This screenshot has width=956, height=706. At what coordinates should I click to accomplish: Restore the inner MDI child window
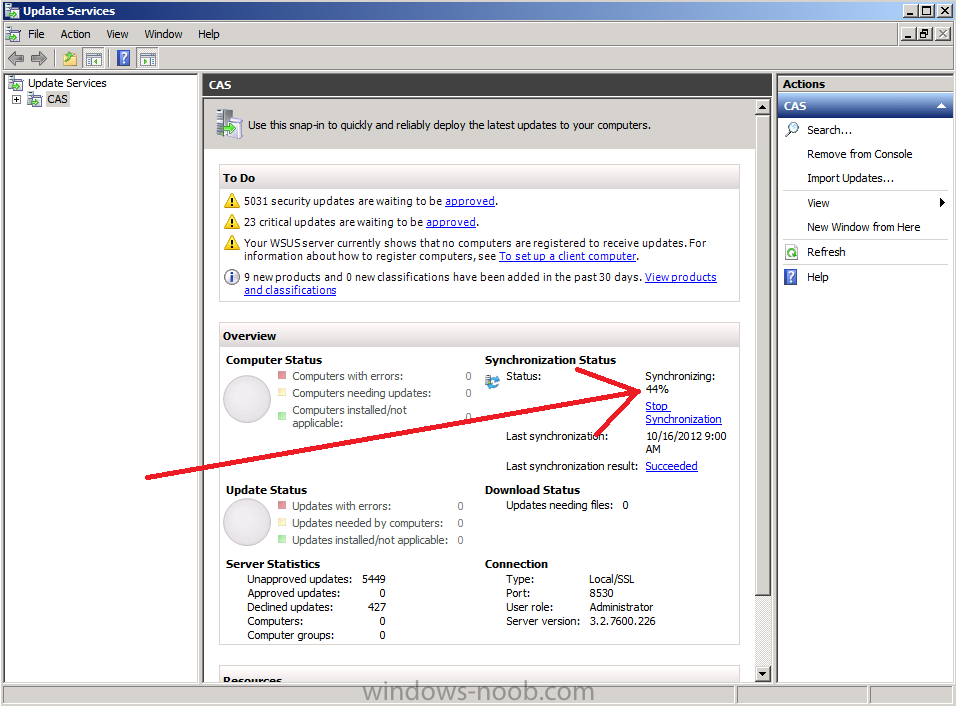click(x=924, y=34)
